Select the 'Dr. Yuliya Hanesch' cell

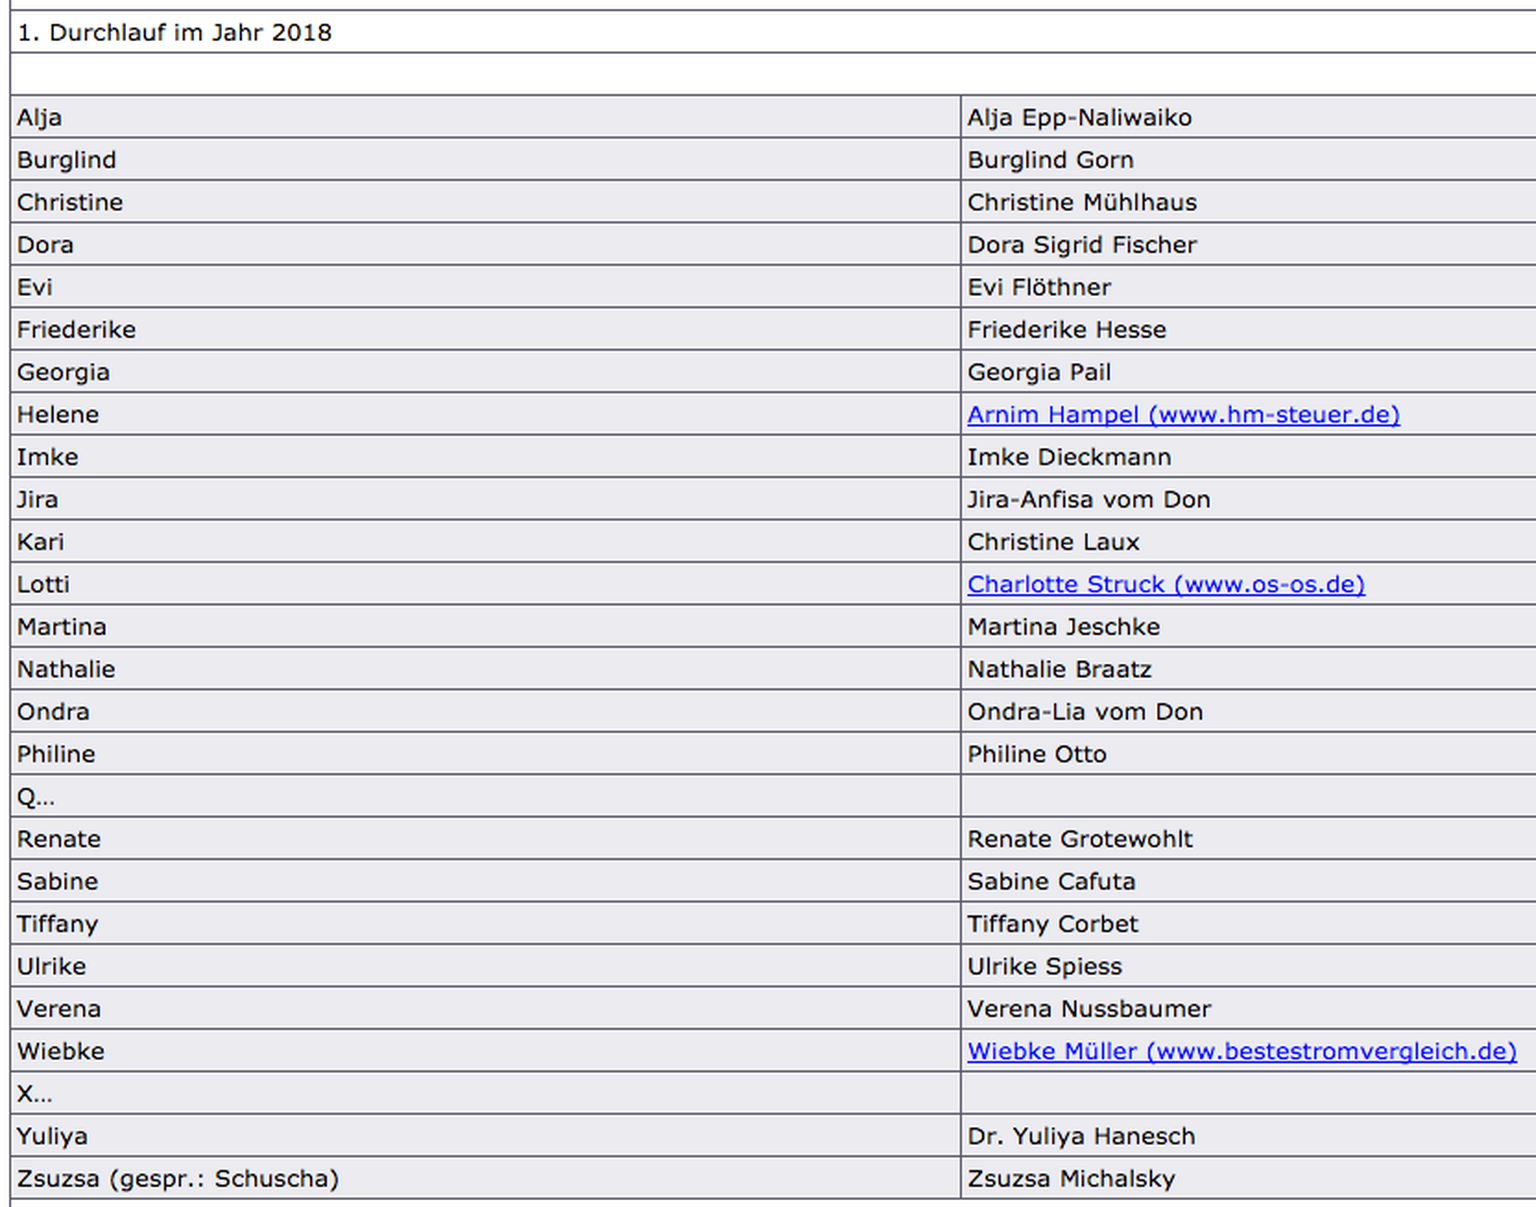click(1080, 1136)
